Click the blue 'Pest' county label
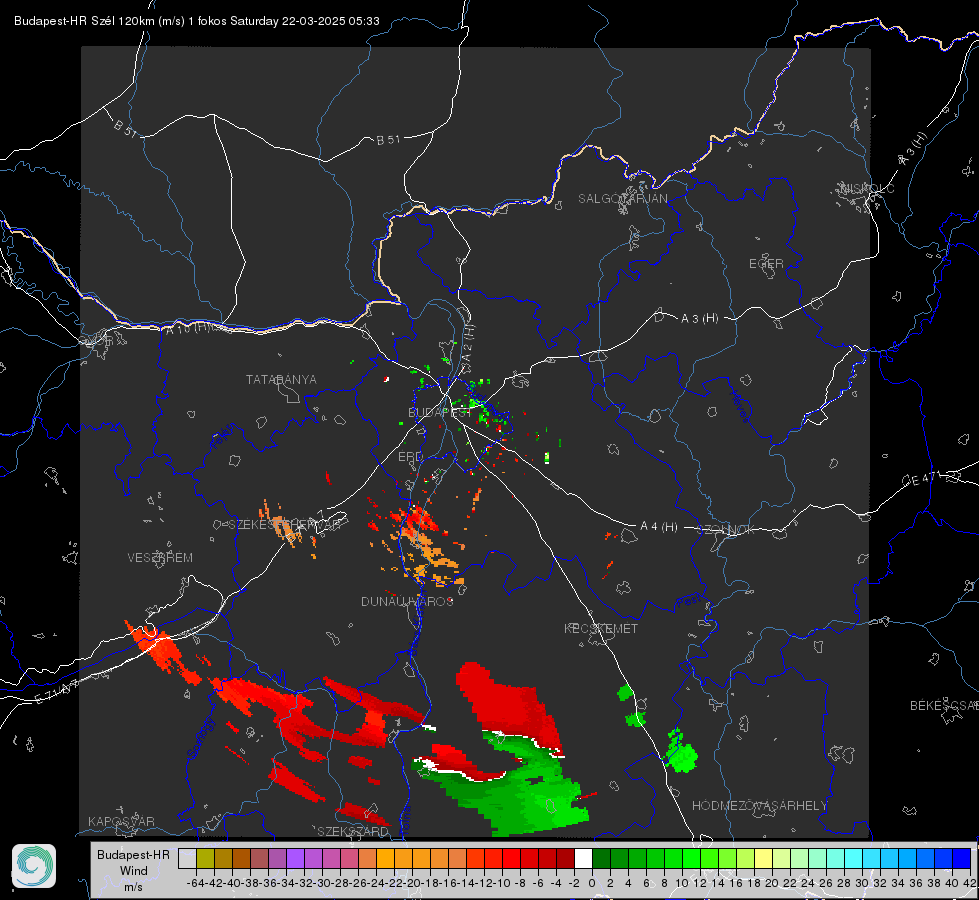 coord(689,602)
